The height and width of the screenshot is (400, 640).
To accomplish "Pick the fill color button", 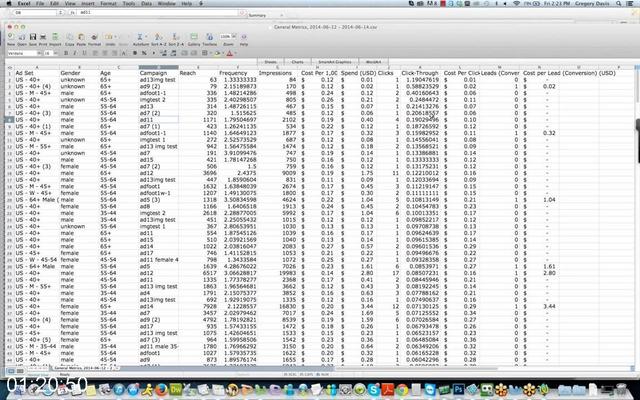I will click(x=218, y=53).
